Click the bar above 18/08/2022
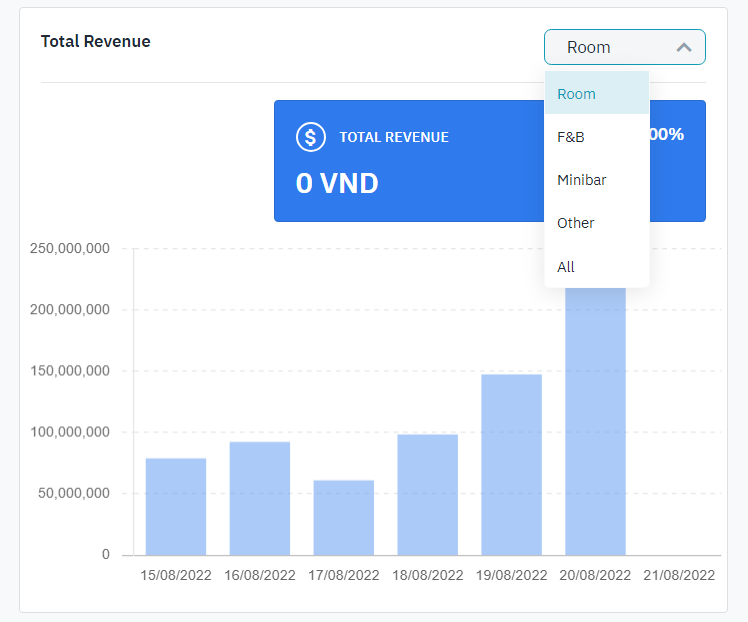This screenshot has height=622, width=748. [428, 495]
